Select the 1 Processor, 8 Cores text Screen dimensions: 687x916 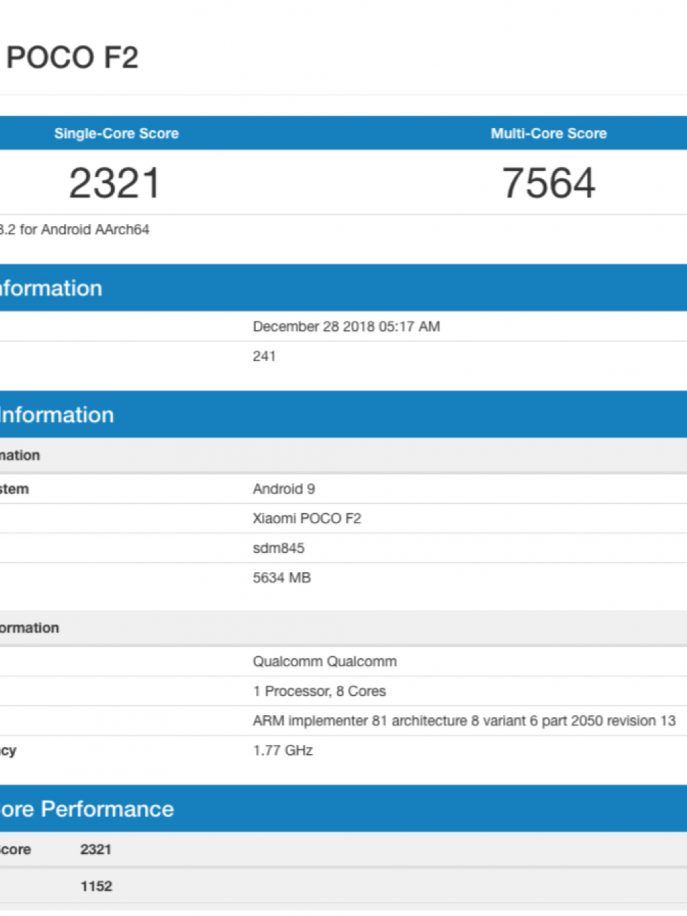pos(319,691)
